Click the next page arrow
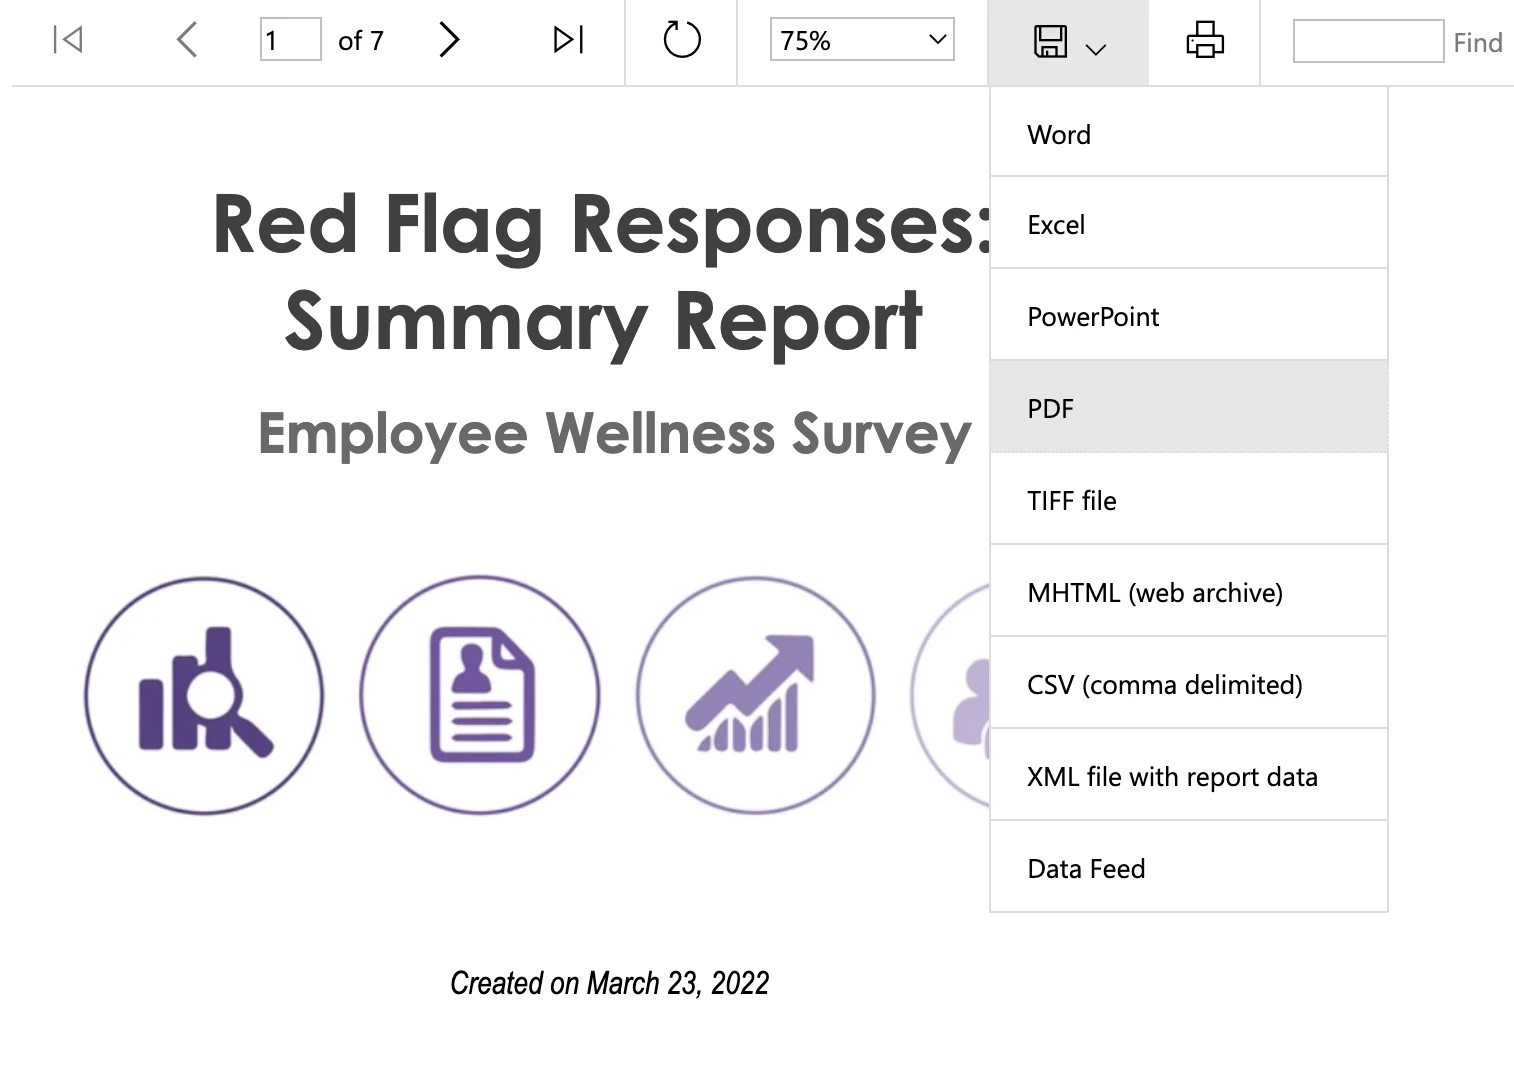Image resolution: width=1514 pixels, height=1066 pixels. [449, 40]
